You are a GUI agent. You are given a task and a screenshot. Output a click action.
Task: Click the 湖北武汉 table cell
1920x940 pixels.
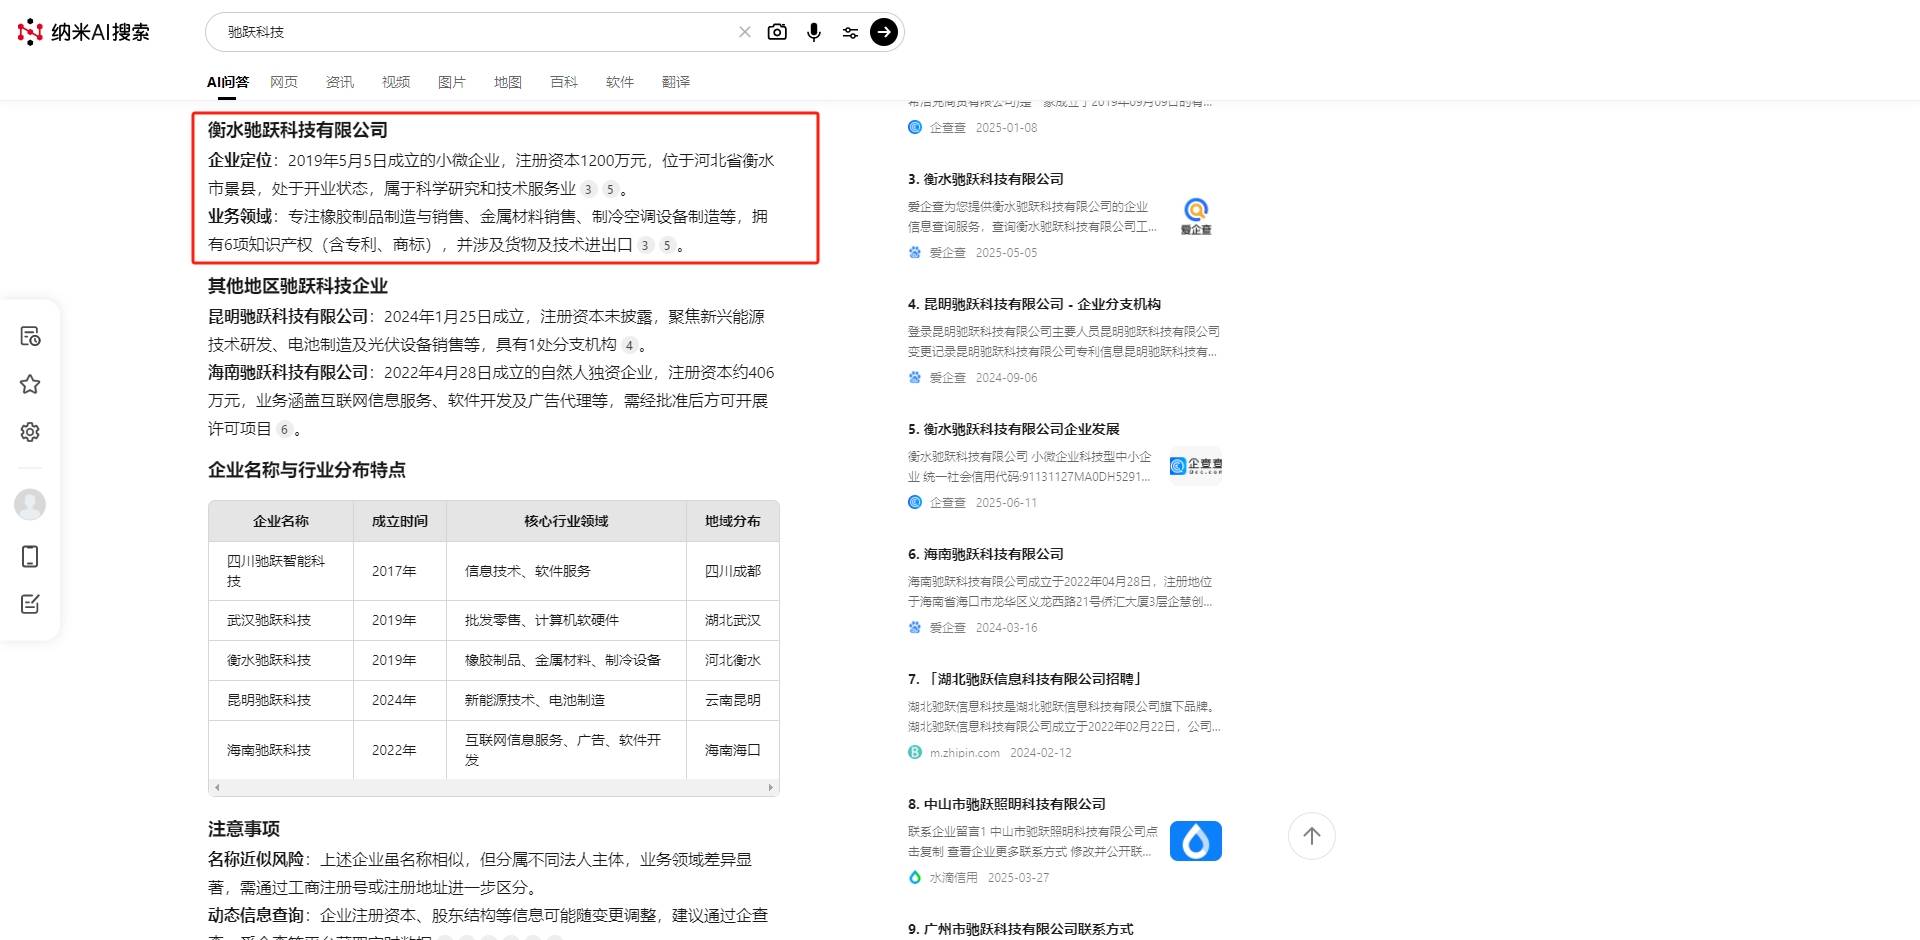733,620
